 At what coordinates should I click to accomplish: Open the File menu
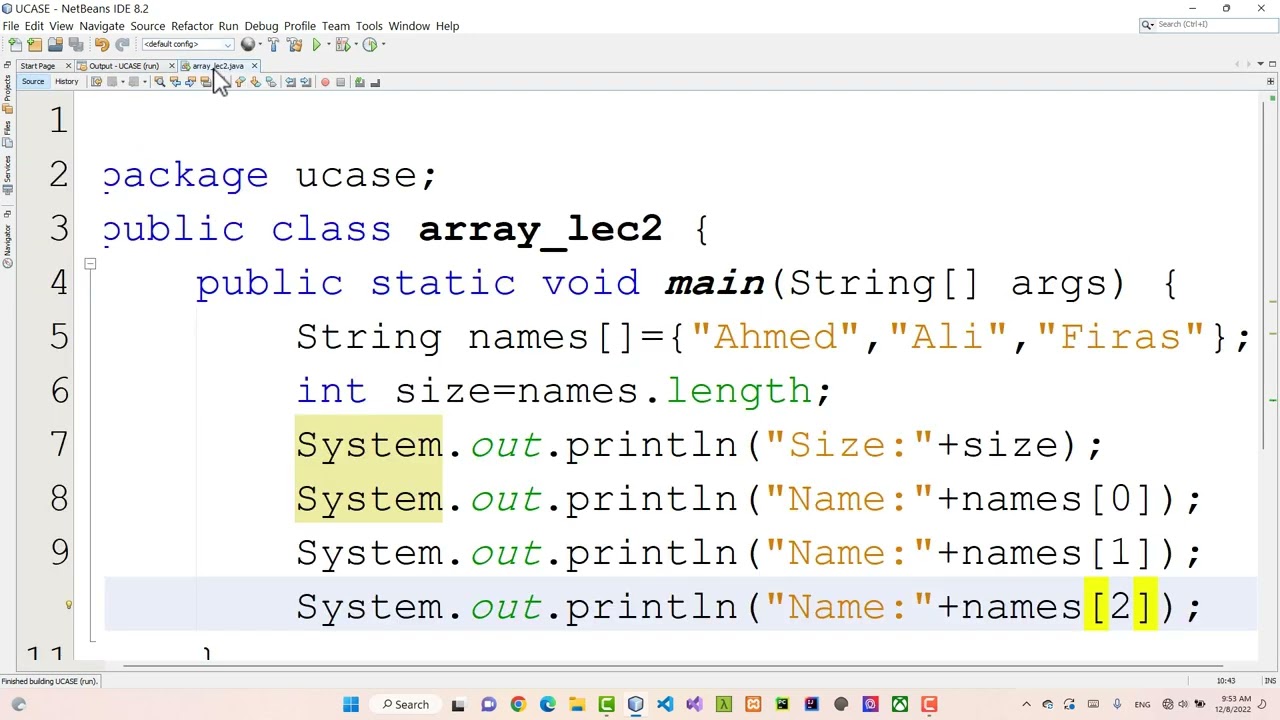click(11, 26)
